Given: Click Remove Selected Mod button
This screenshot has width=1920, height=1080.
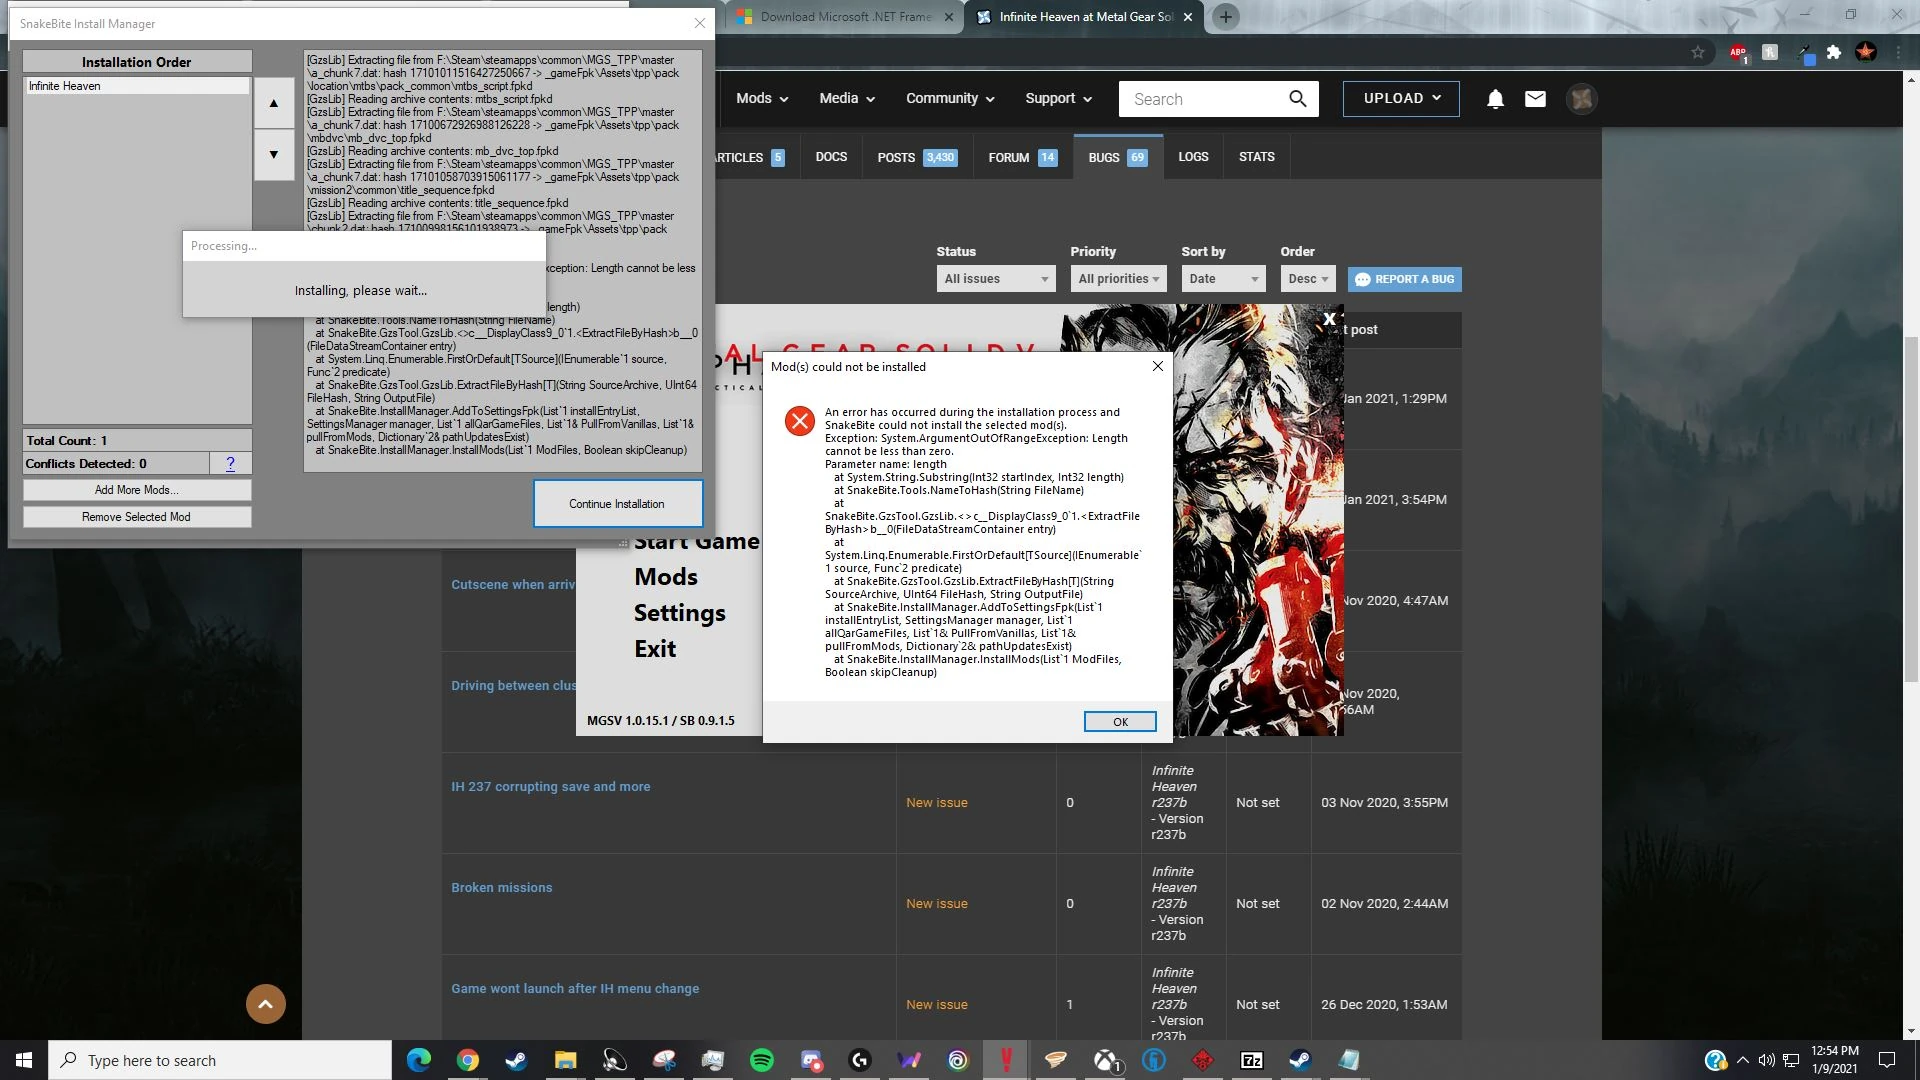Looking at the screenshot, I should coord(137,517).
